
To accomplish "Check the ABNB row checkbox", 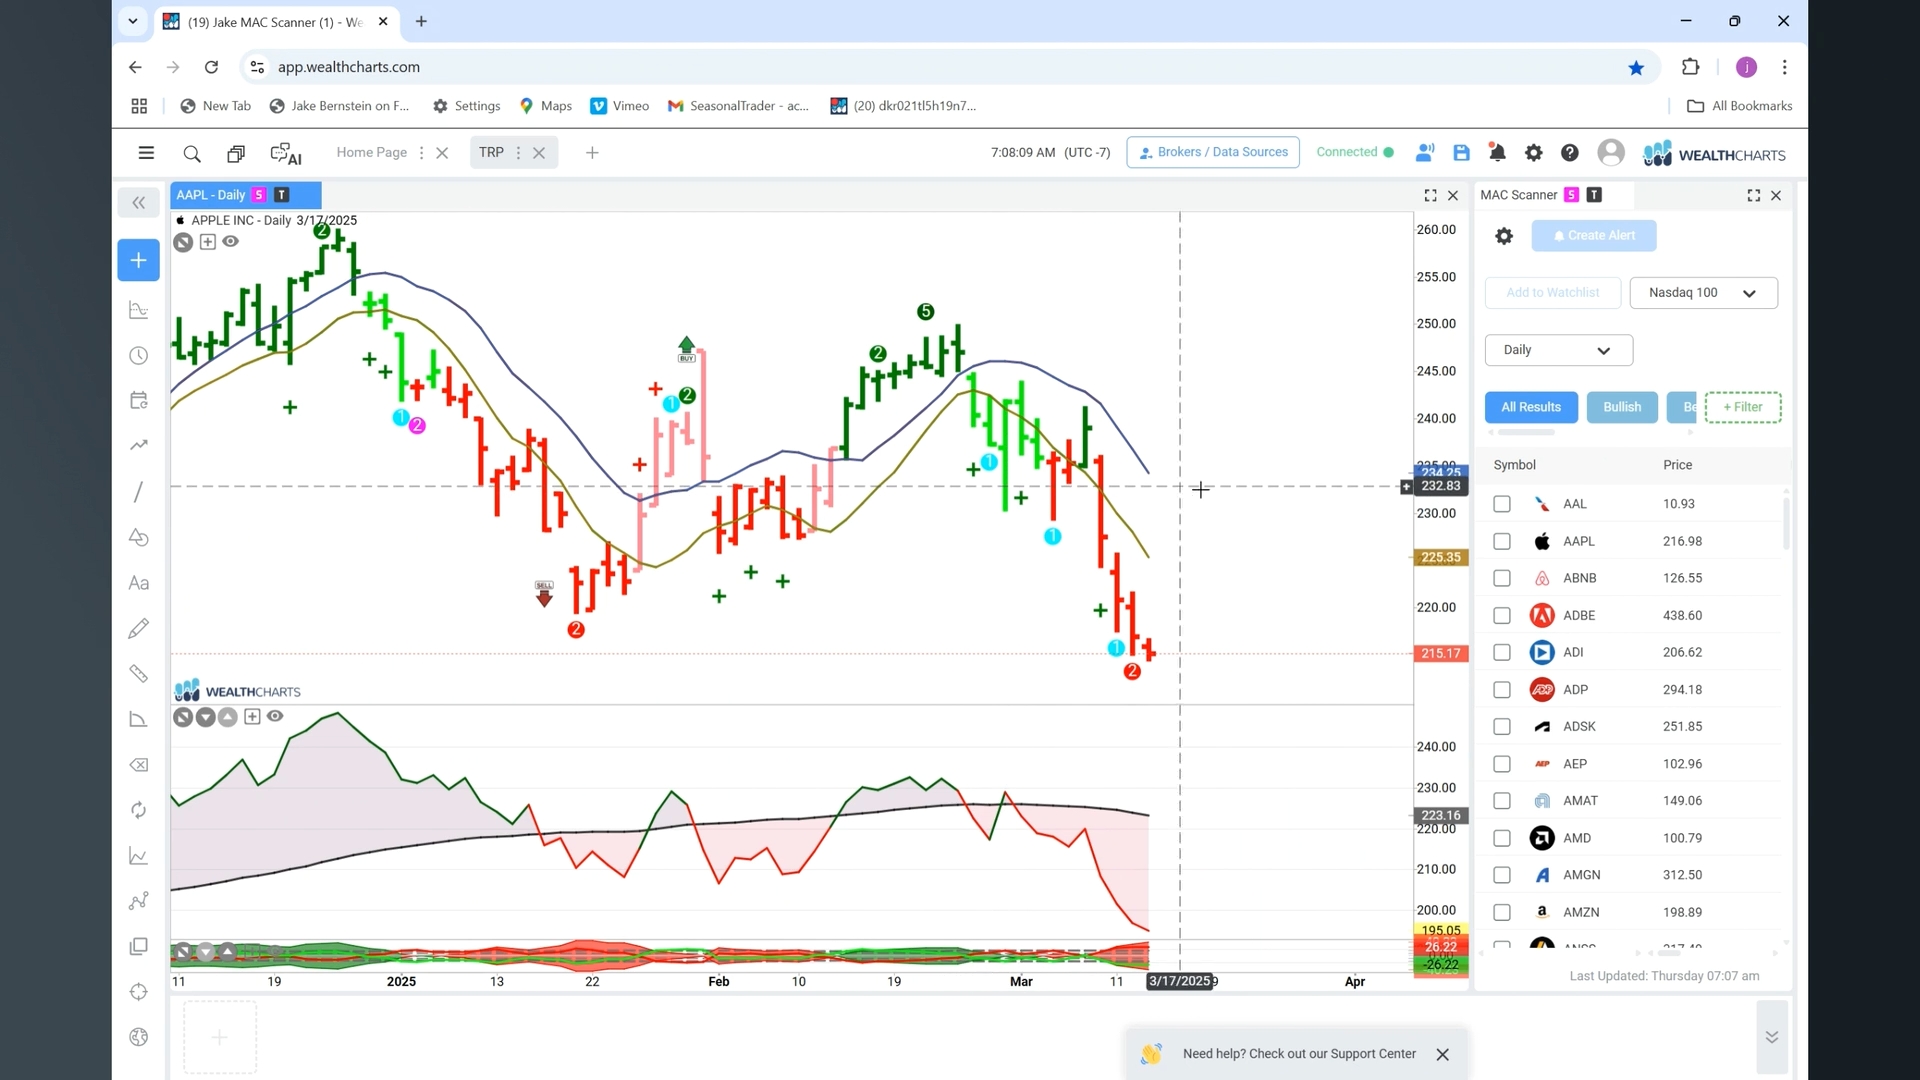I will coord(1501,578).
